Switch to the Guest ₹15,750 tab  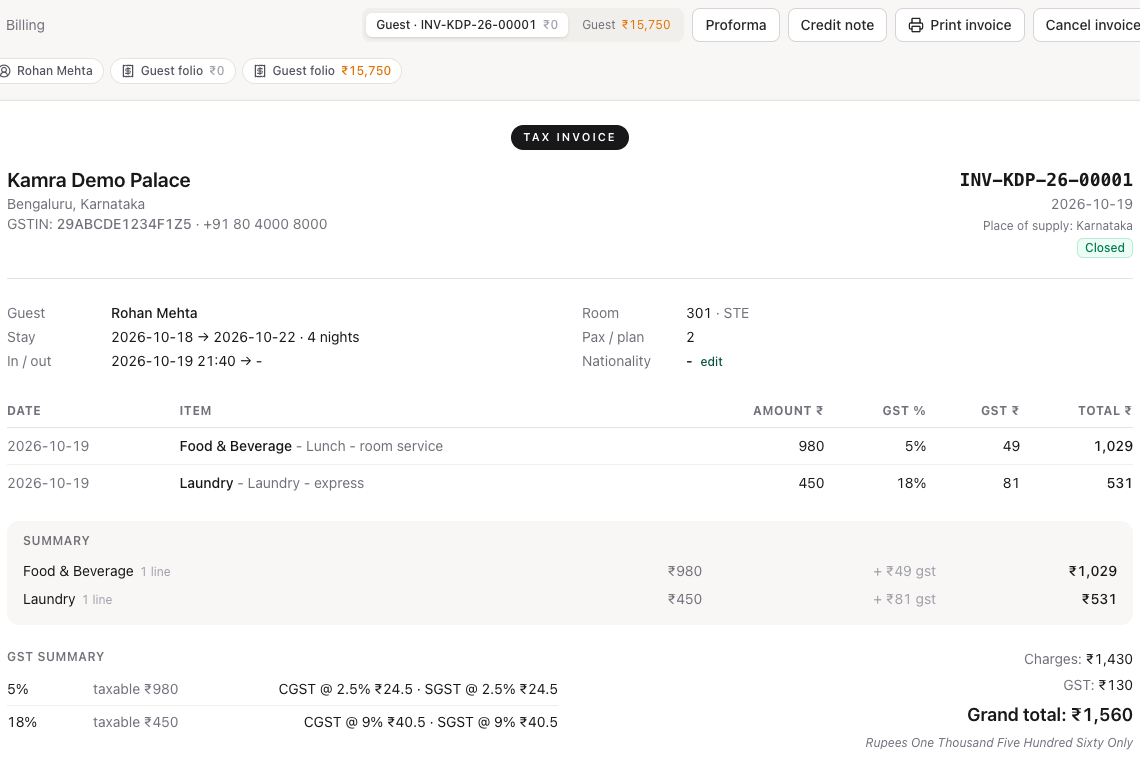(x=626, y=25)
